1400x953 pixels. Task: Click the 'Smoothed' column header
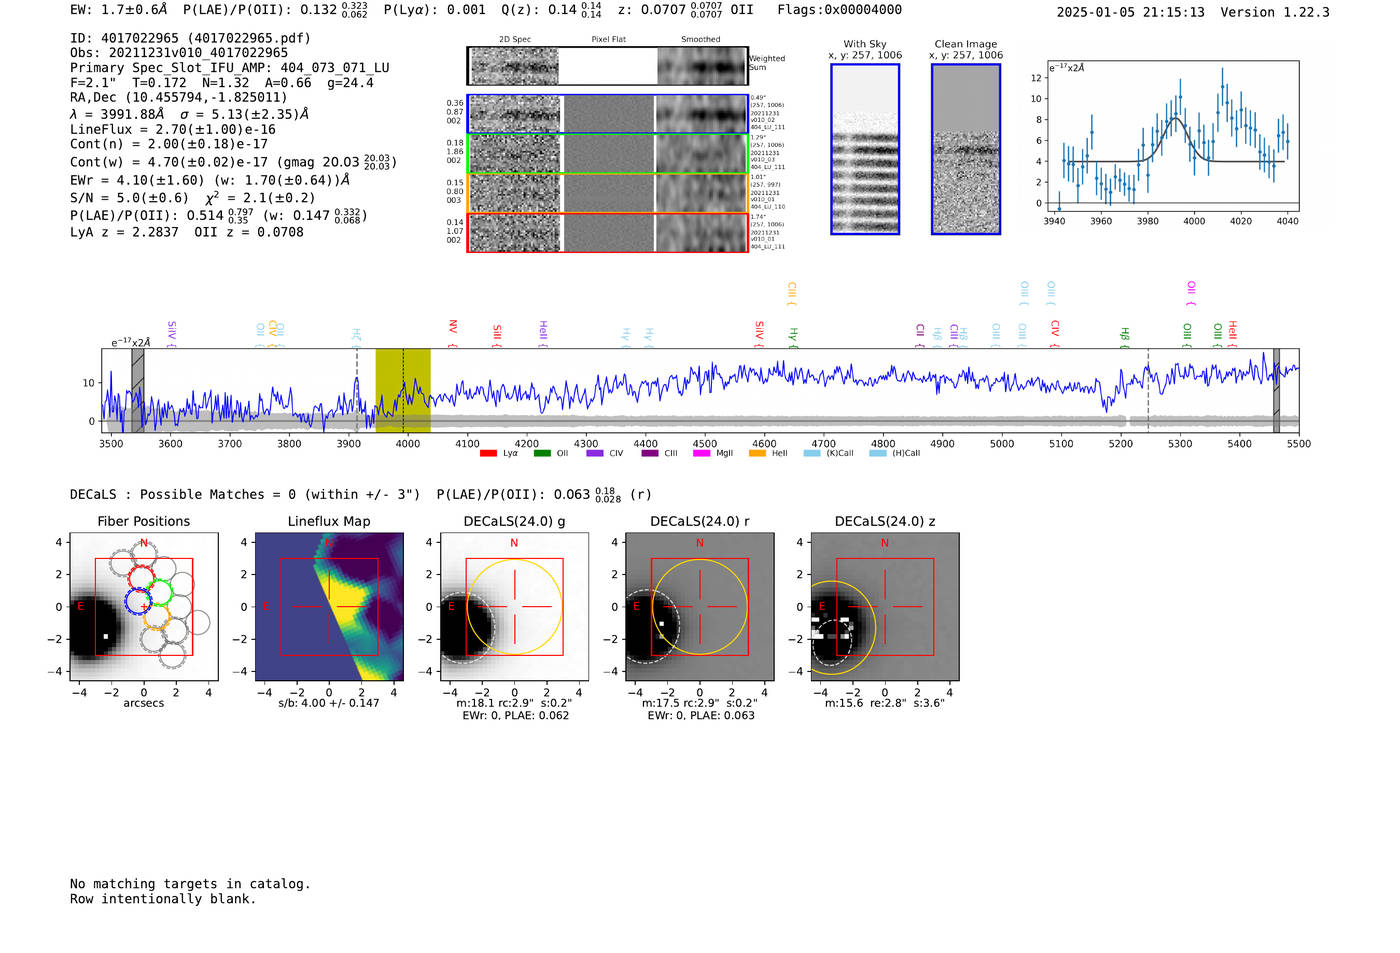coord(700,39)
